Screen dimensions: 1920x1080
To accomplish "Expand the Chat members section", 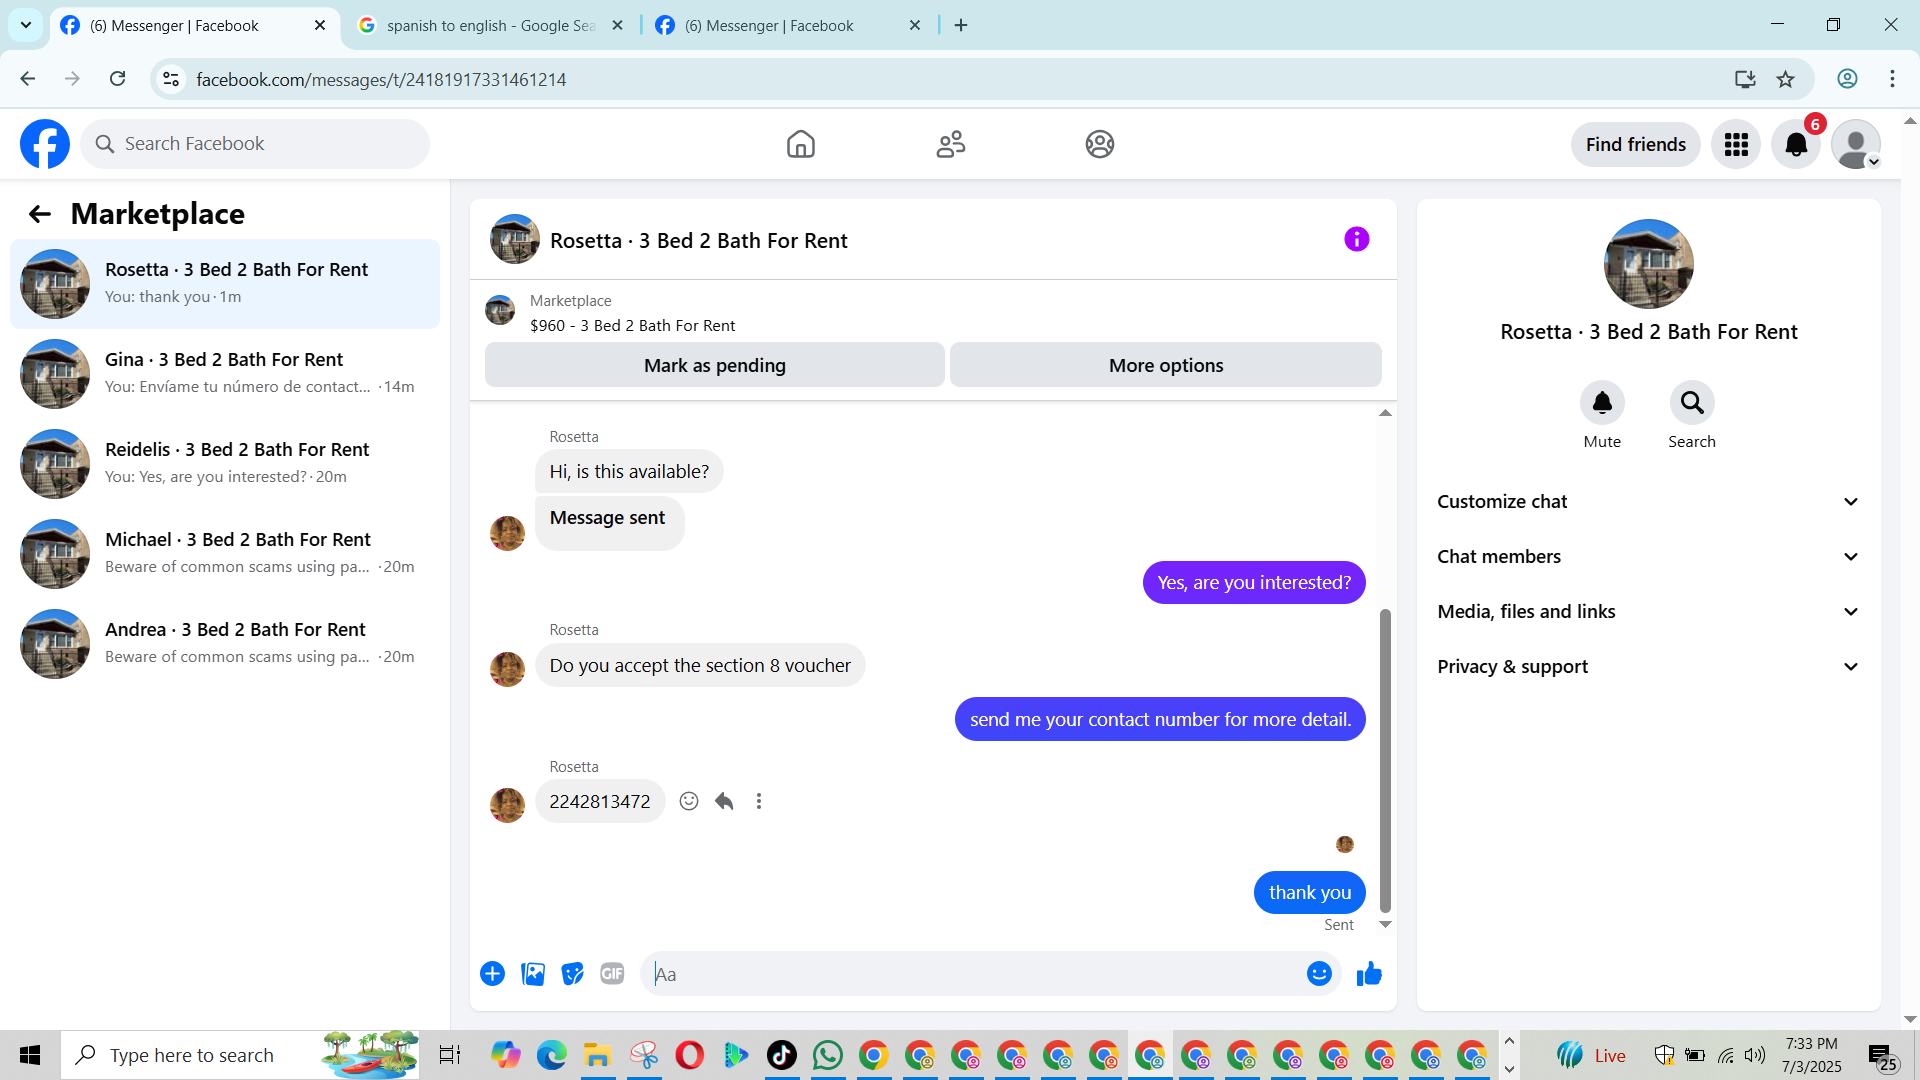I will coord(1648,557).
